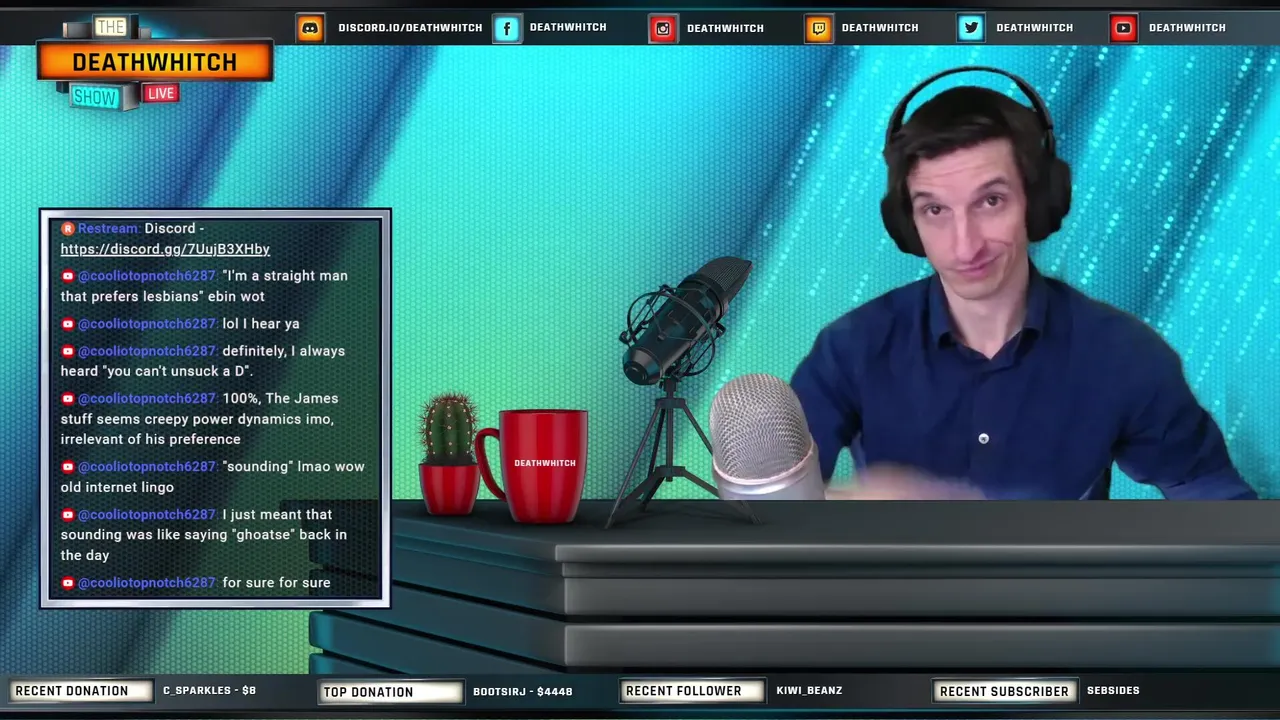The image size is (1280, 720).
Task: Click the SEBSIDES subscriber name
Action: tap(1113, 691)
